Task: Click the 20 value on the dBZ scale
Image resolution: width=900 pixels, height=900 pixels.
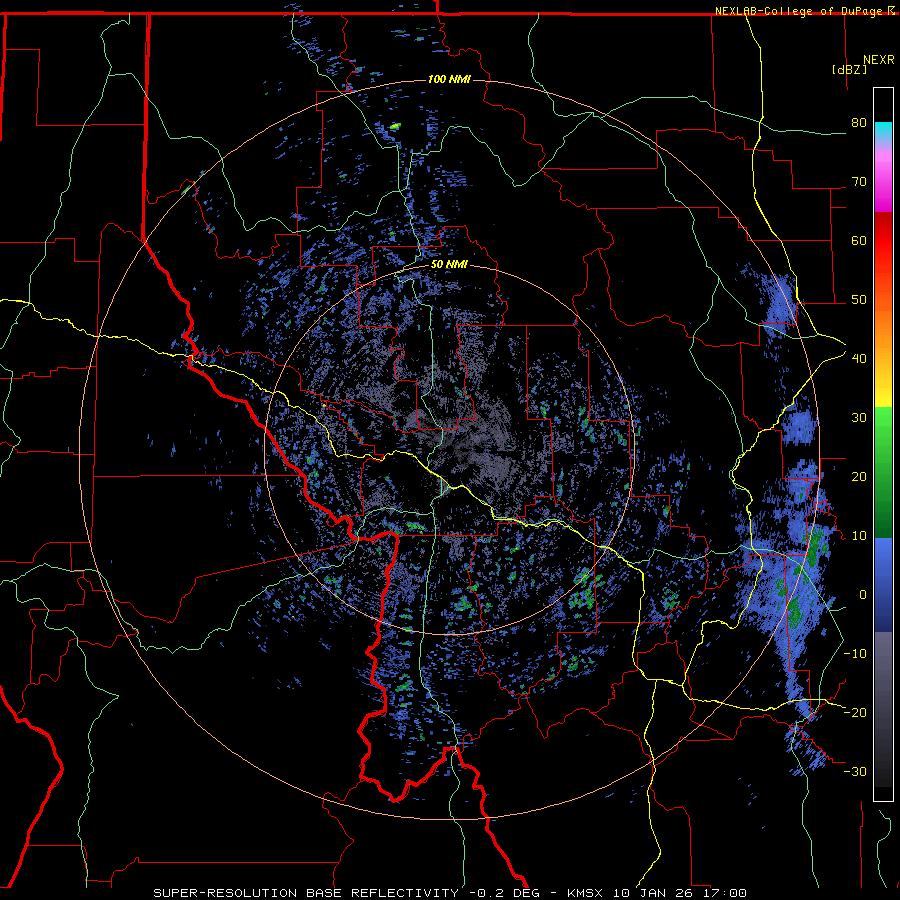Action: coord(859,476)
